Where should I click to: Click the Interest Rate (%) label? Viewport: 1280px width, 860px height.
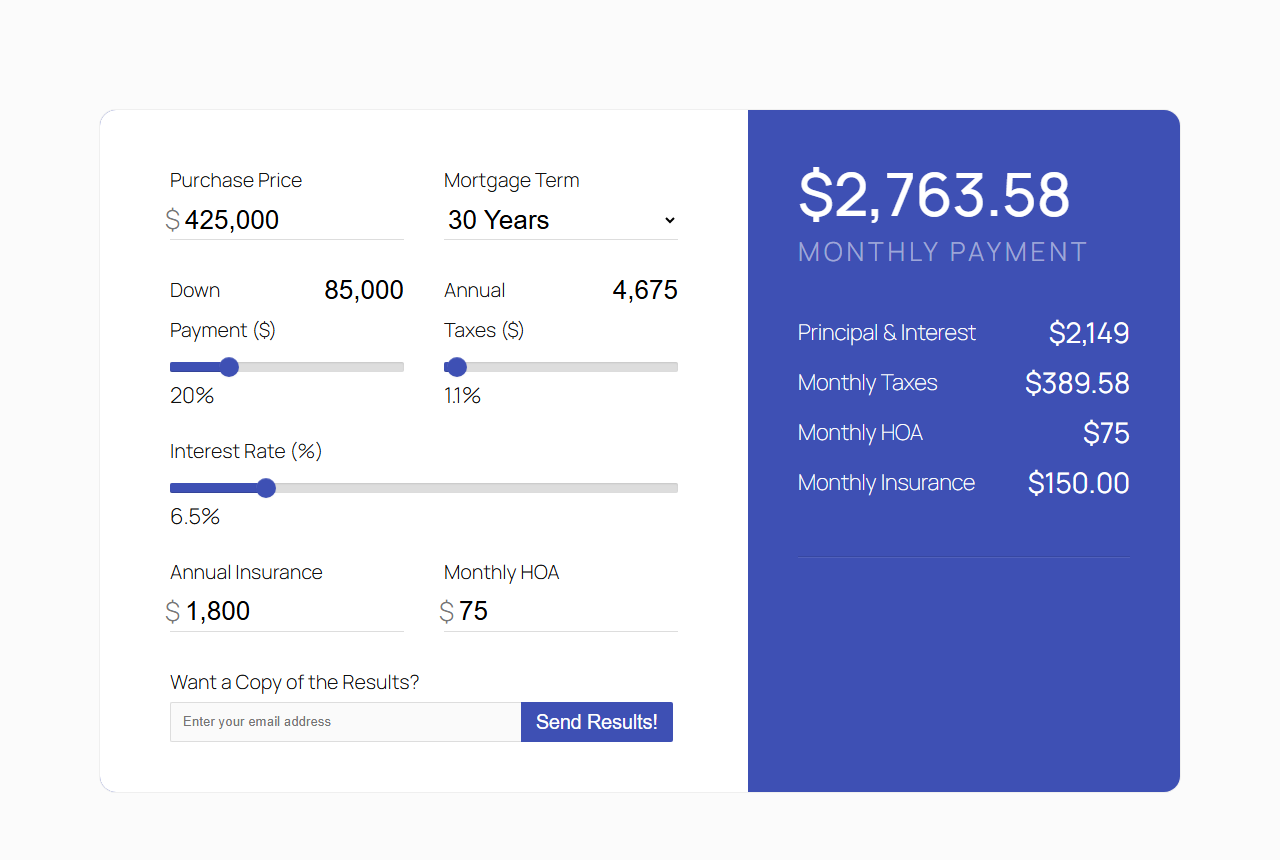point(246,451)
